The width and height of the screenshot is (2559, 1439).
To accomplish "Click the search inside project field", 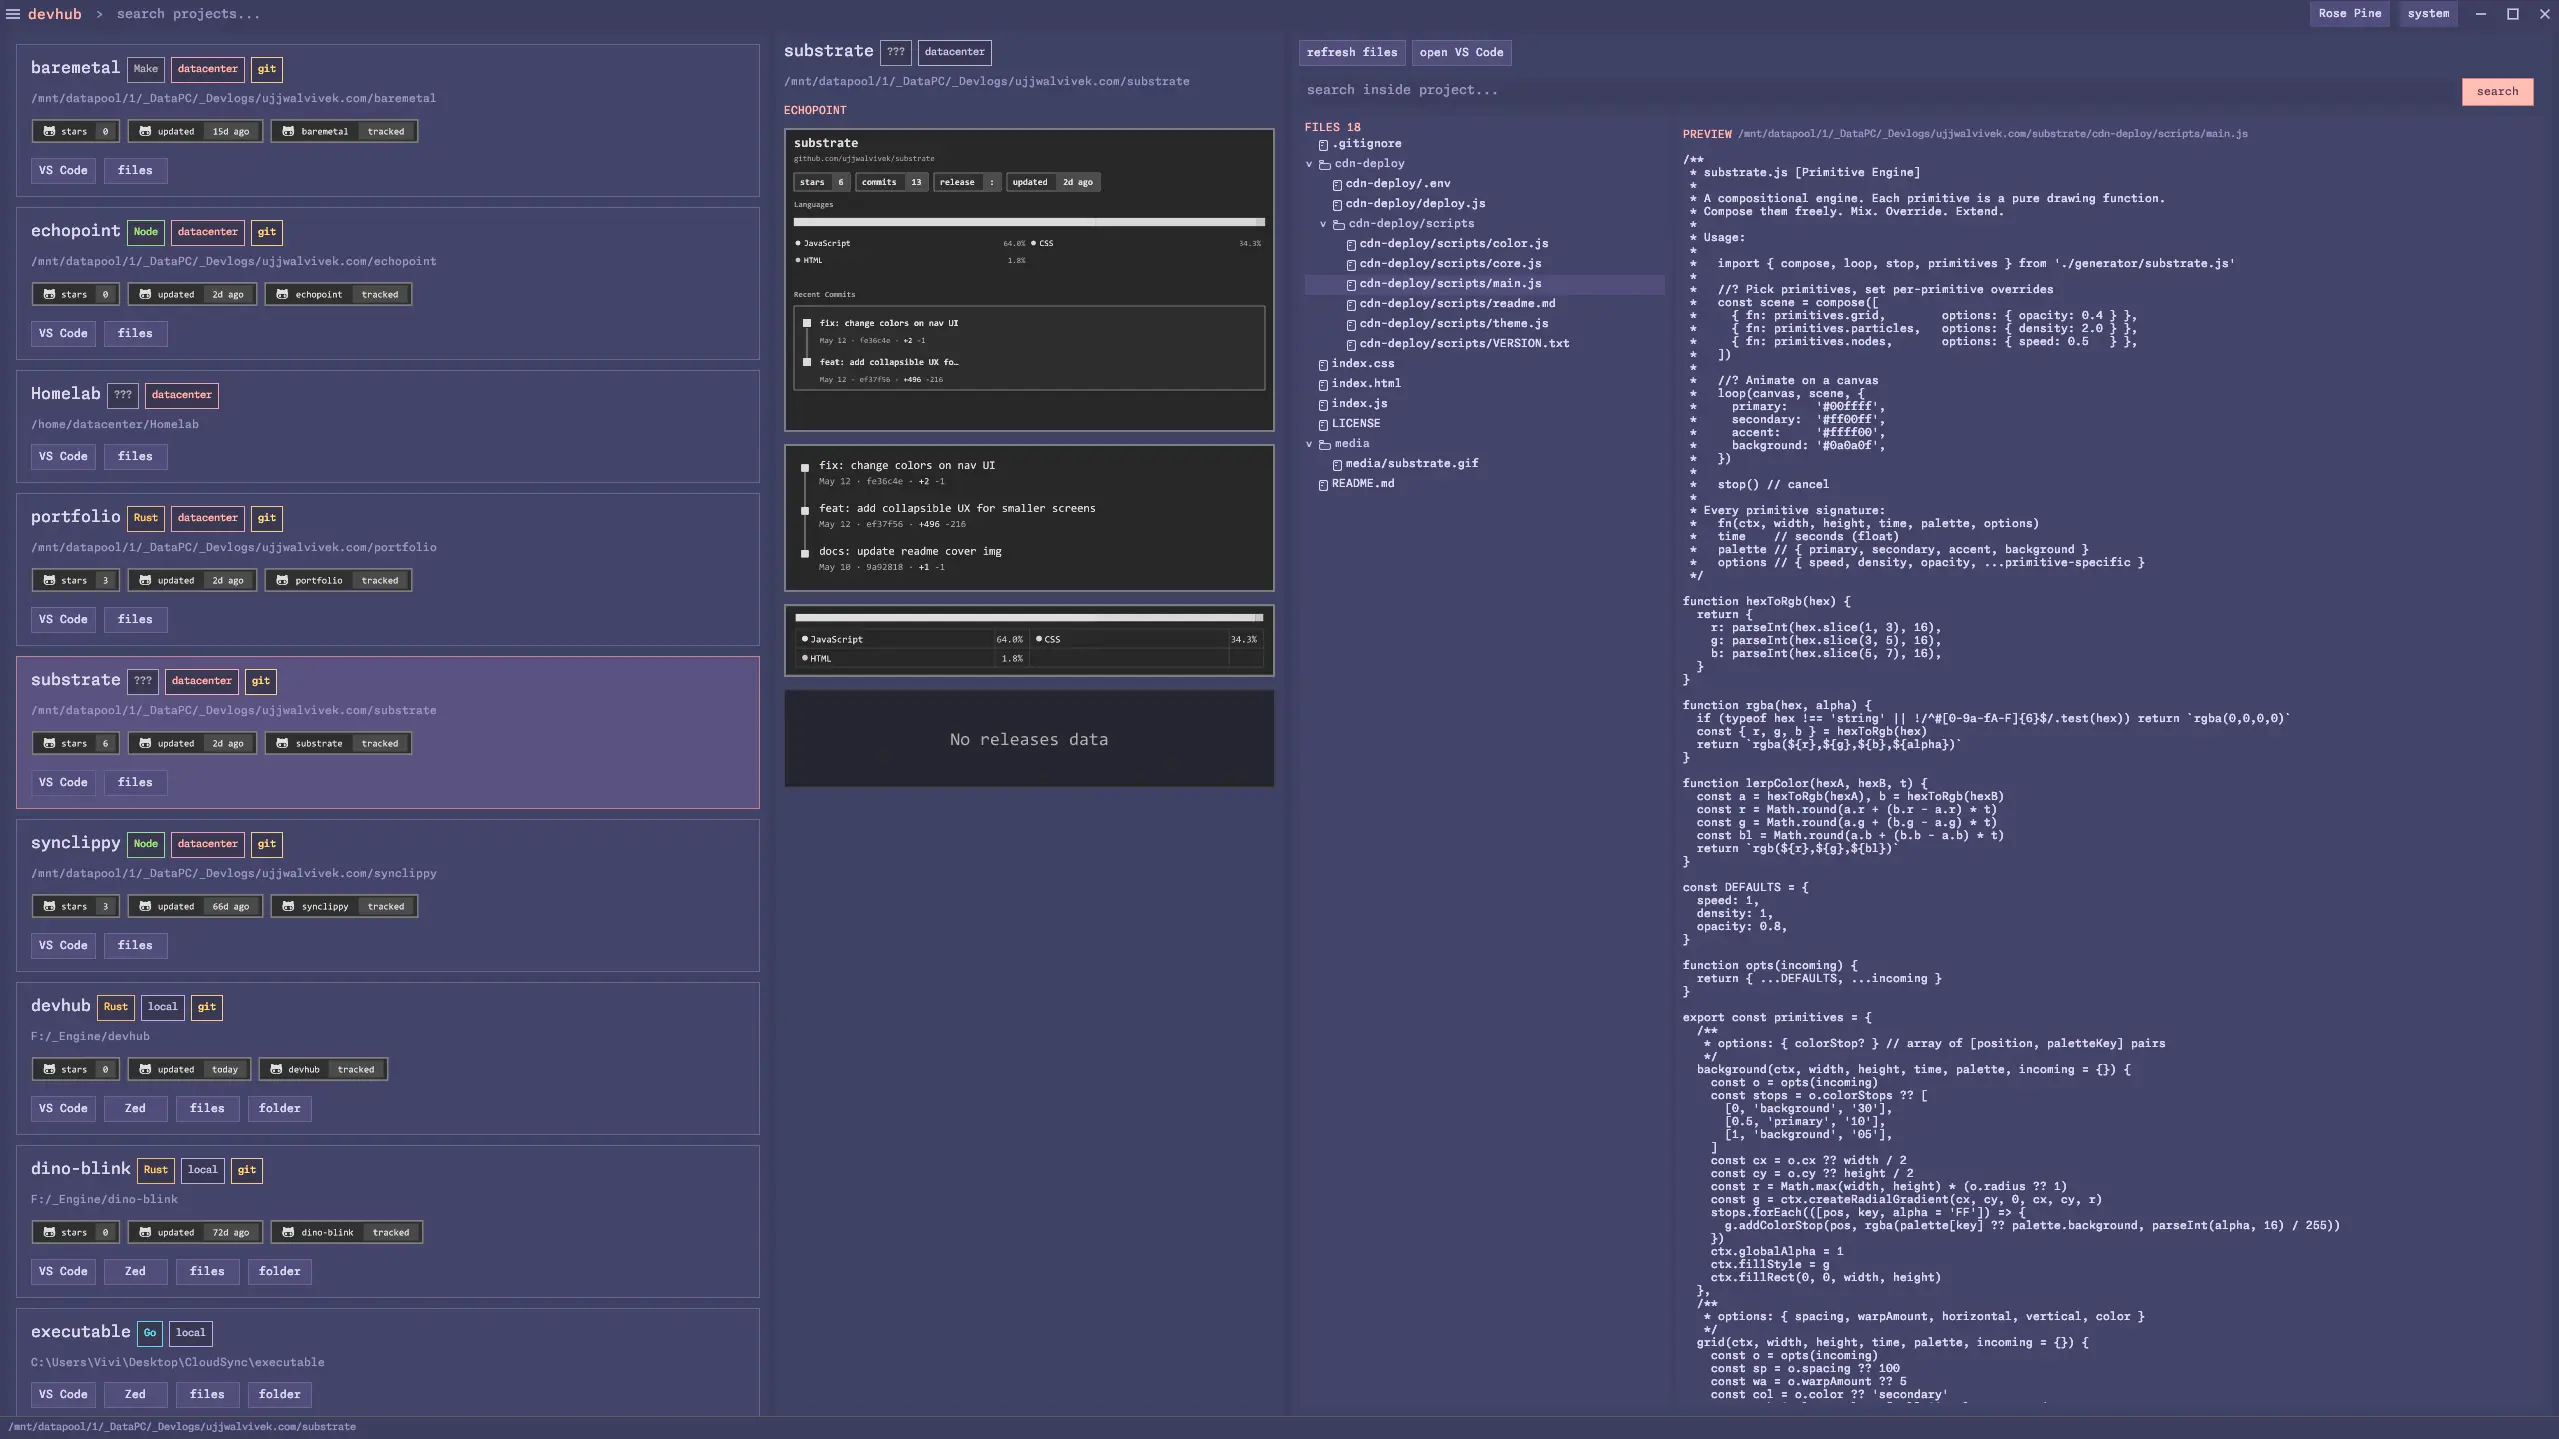I will (1880, 90).
